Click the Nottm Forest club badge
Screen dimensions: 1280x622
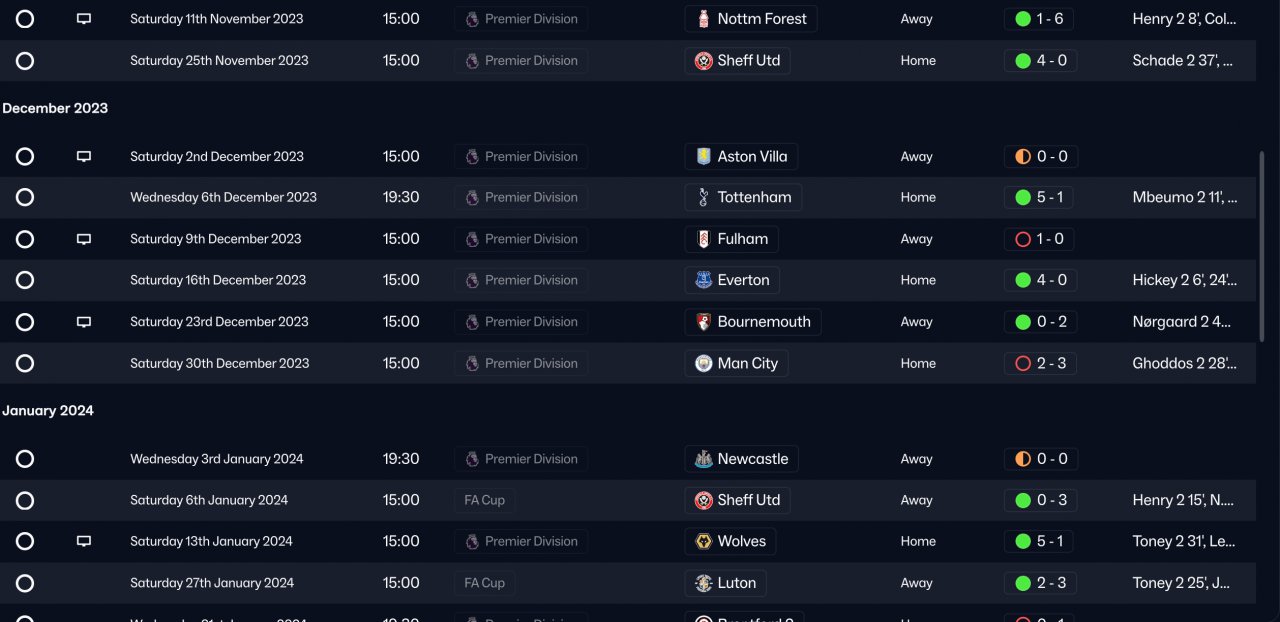[704, 19]
